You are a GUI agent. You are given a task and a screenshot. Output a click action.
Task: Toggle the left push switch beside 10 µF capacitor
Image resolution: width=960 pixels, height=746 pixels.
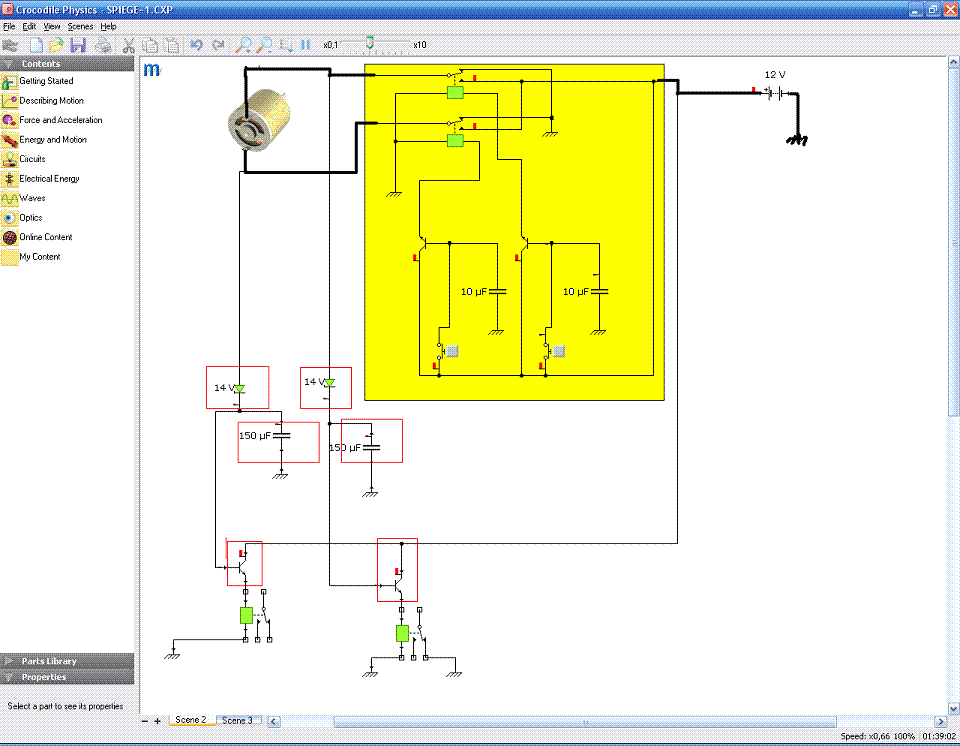tap(440, 350)
